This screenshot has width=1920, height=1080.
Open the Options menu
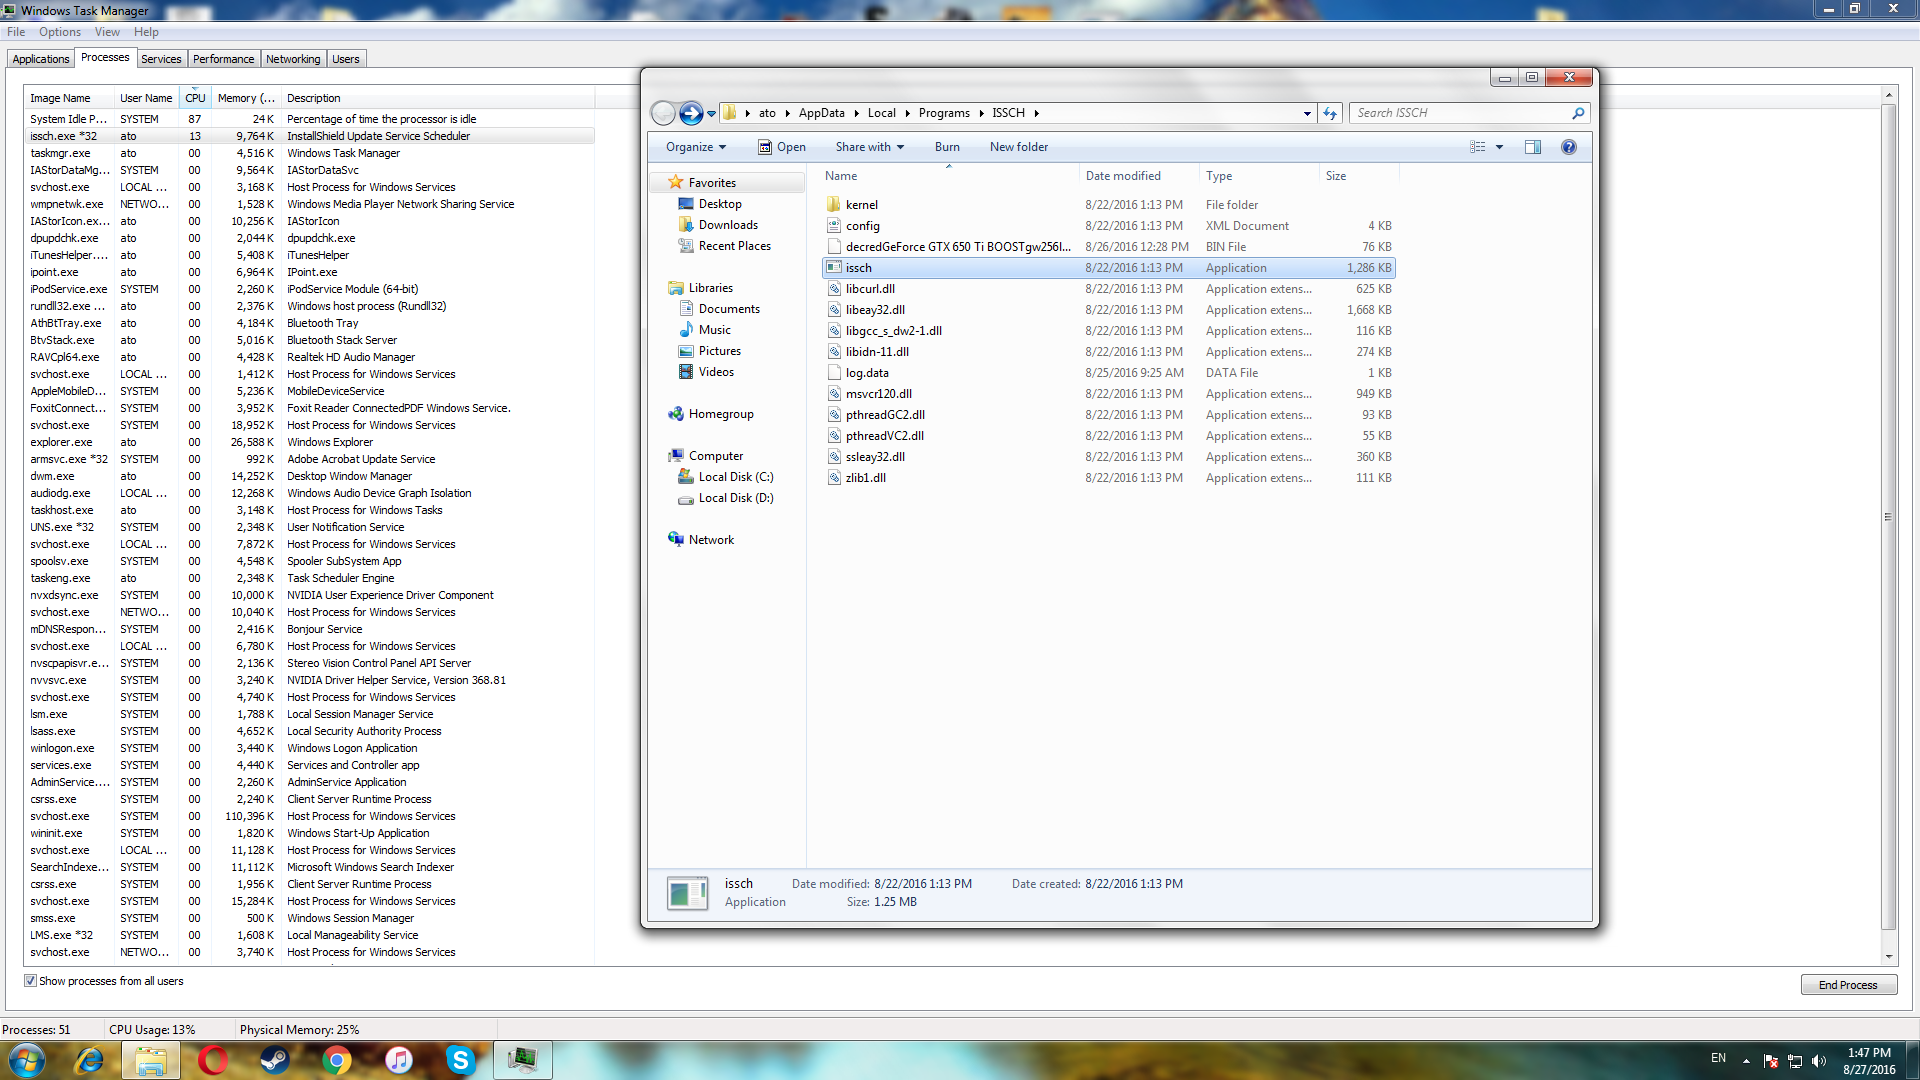pyautogui.click(x=60, y=32)
